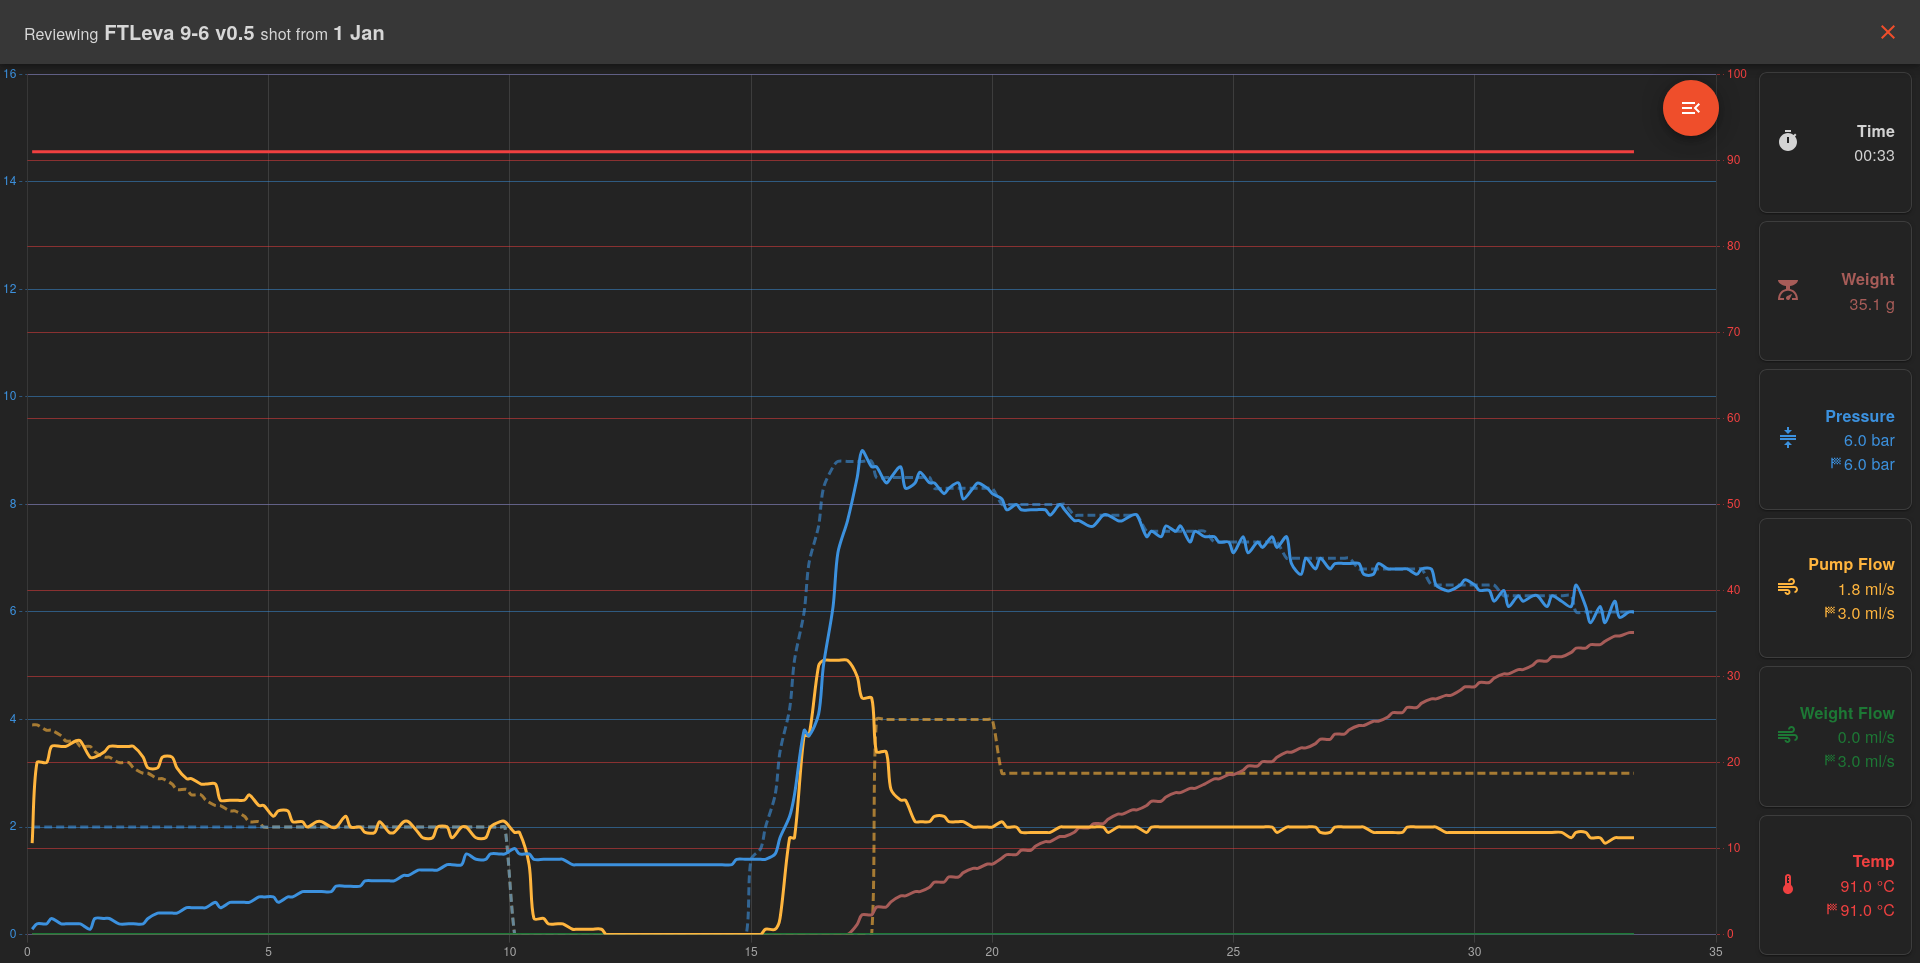This screenshot has width=1920, height=963.
Task: Click the green Weight Flow icon
Action: (1788, 736)
